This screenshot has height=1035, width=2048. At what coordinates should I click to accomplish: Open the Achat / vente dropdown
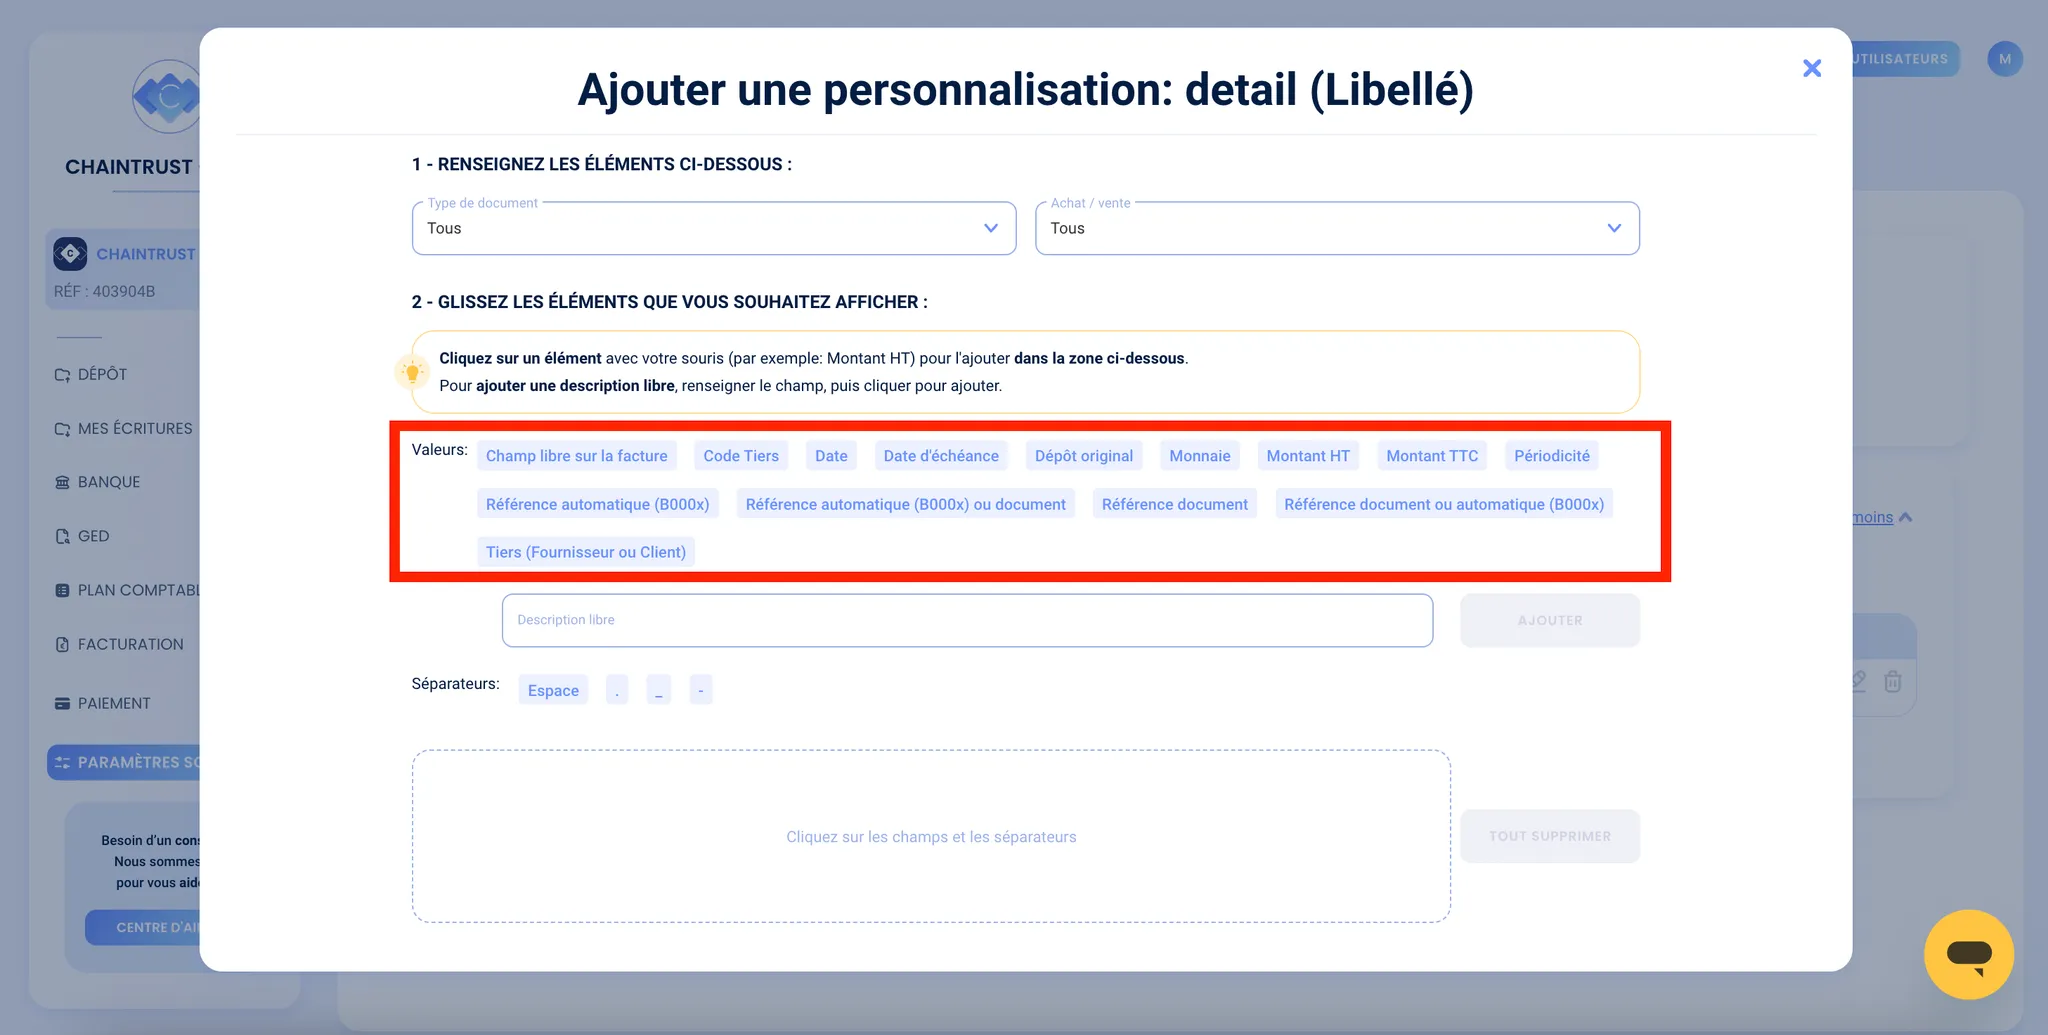click(1337, 228)
